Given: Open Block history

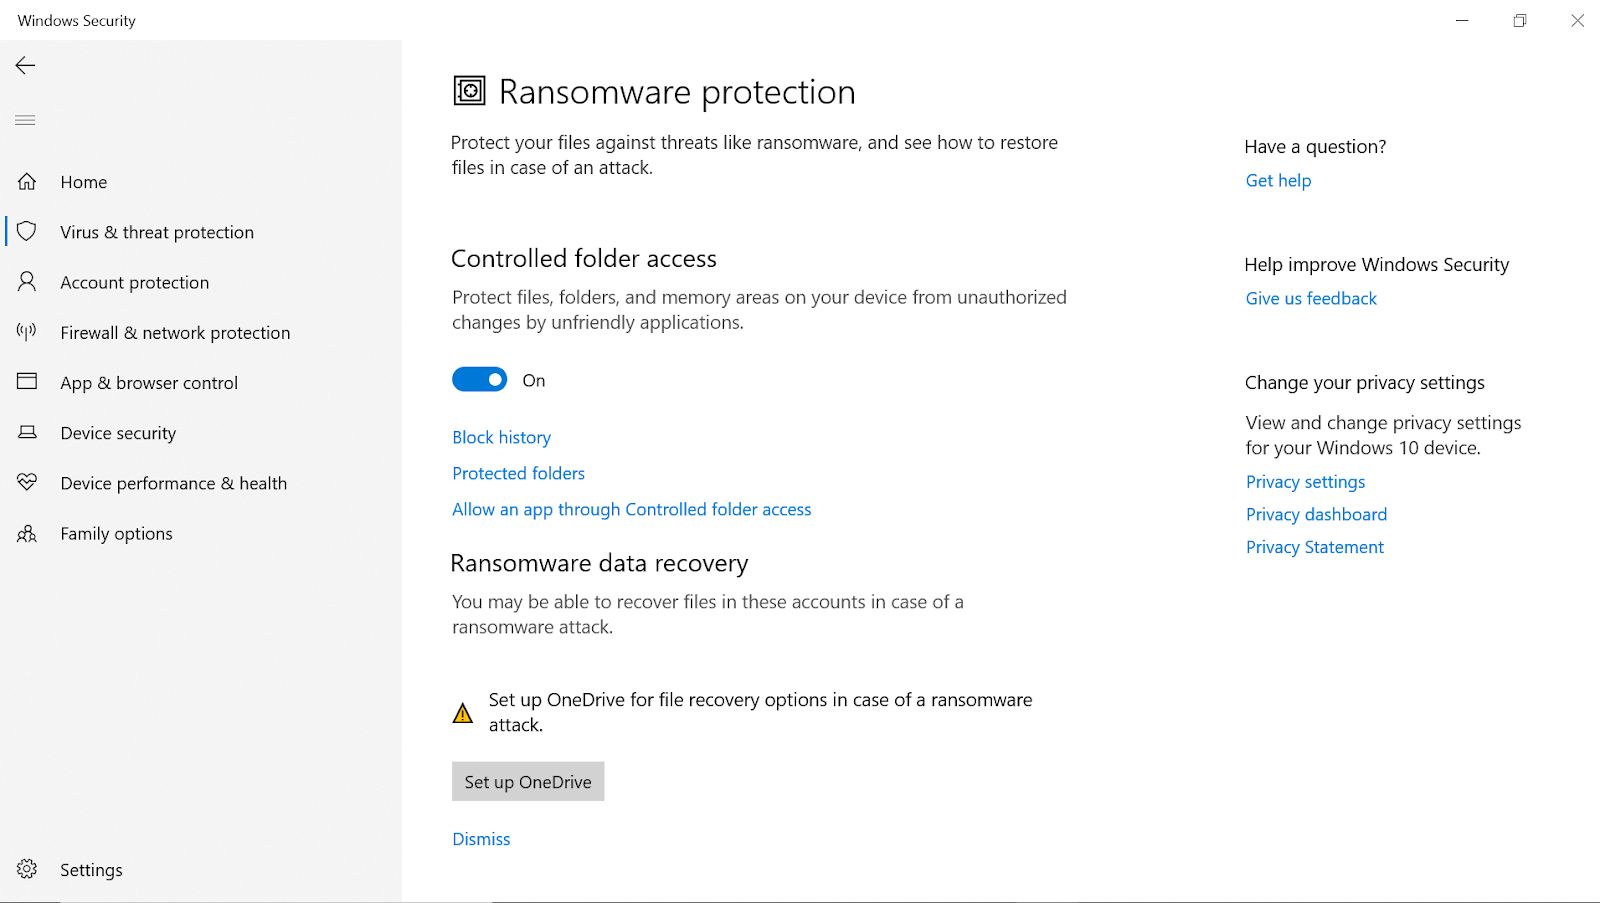Looking at the screenshot, I should [501, 437].
